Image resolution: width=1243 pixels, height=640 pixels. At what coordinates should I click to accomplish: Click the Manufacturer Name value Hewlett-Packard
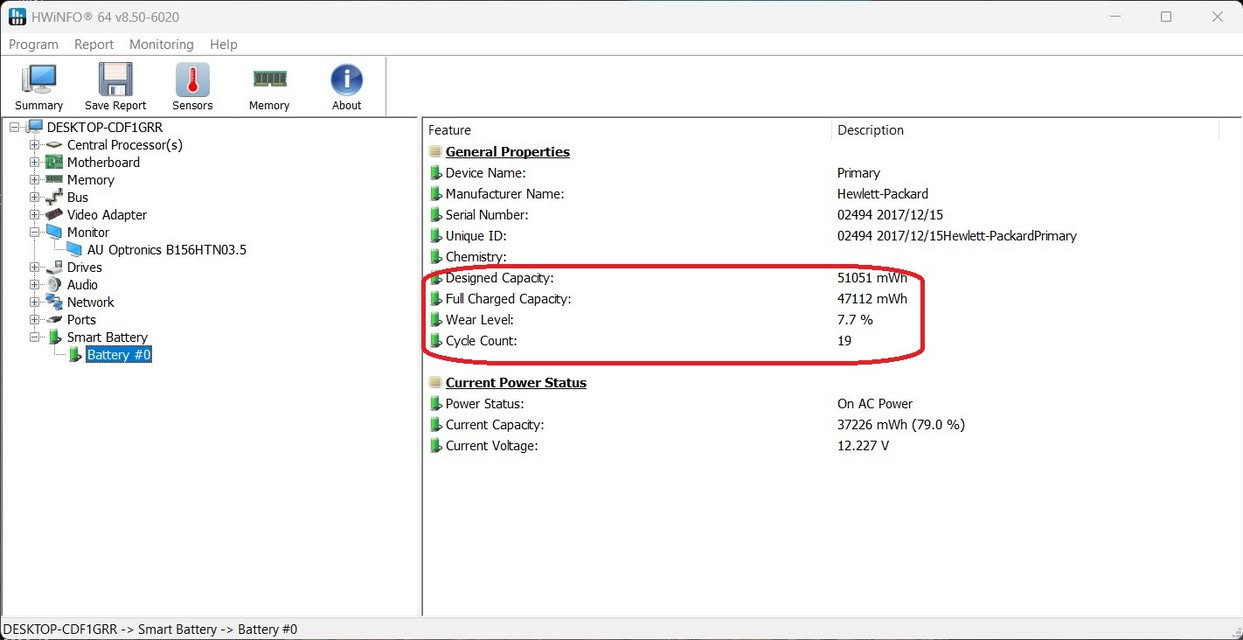point(883,194)
